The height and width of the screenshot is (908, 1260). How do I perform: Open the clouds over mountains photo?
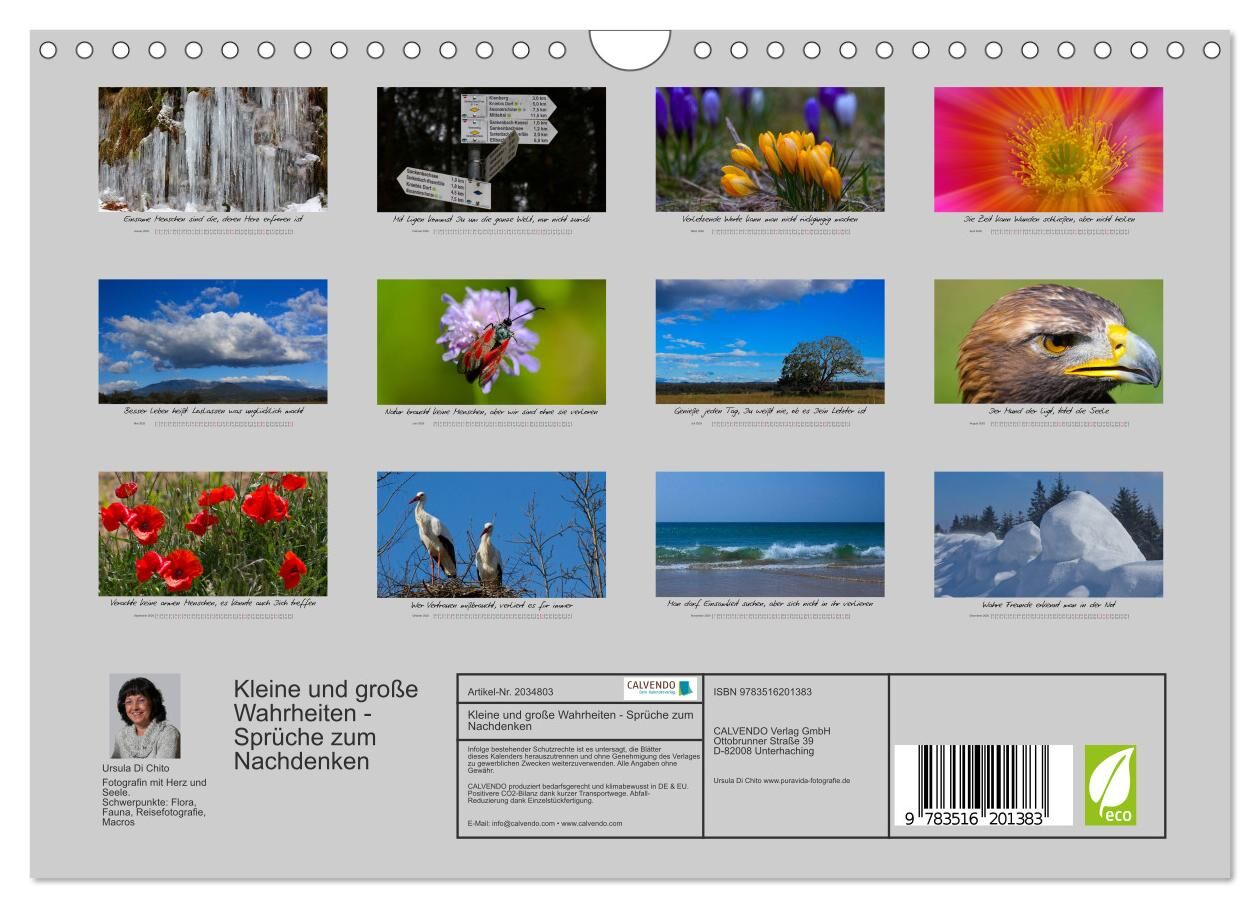click(x=212, y=341)
